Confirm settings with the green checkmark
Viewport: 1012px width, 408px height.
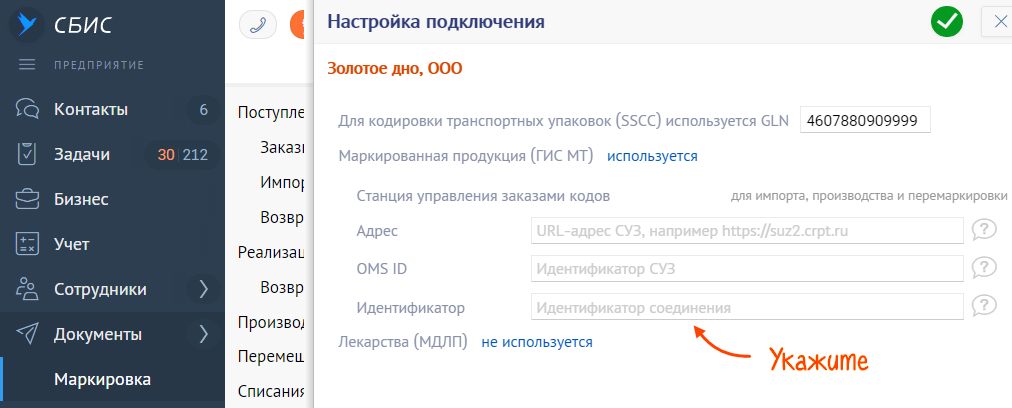(946, 22)
